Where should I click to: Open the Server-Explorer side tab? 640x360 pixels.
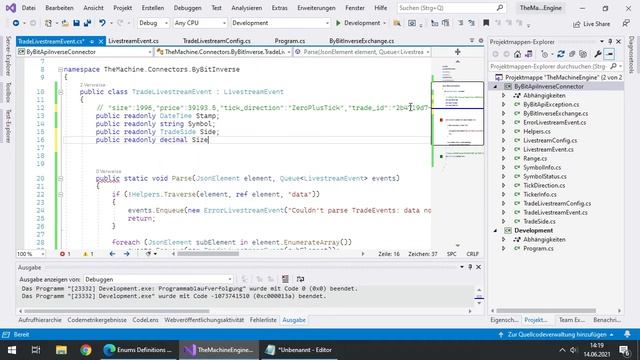click(x=8, y=56)
